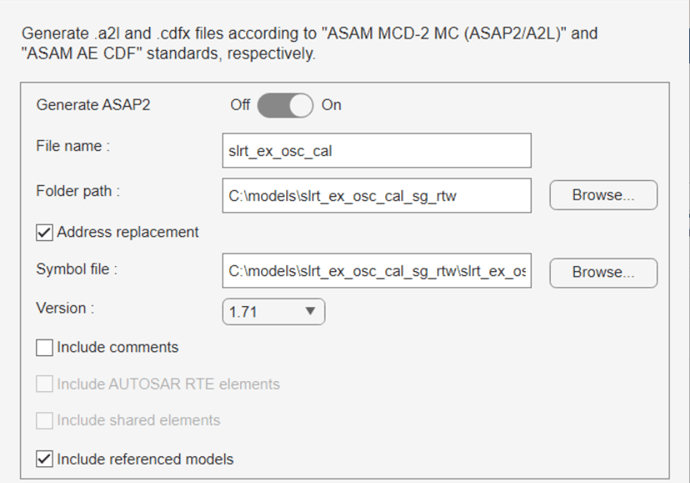690x483 pixels.
Task: Click inside the Symbol file text field
Action: pyautogui.click(x=377, y=271)
